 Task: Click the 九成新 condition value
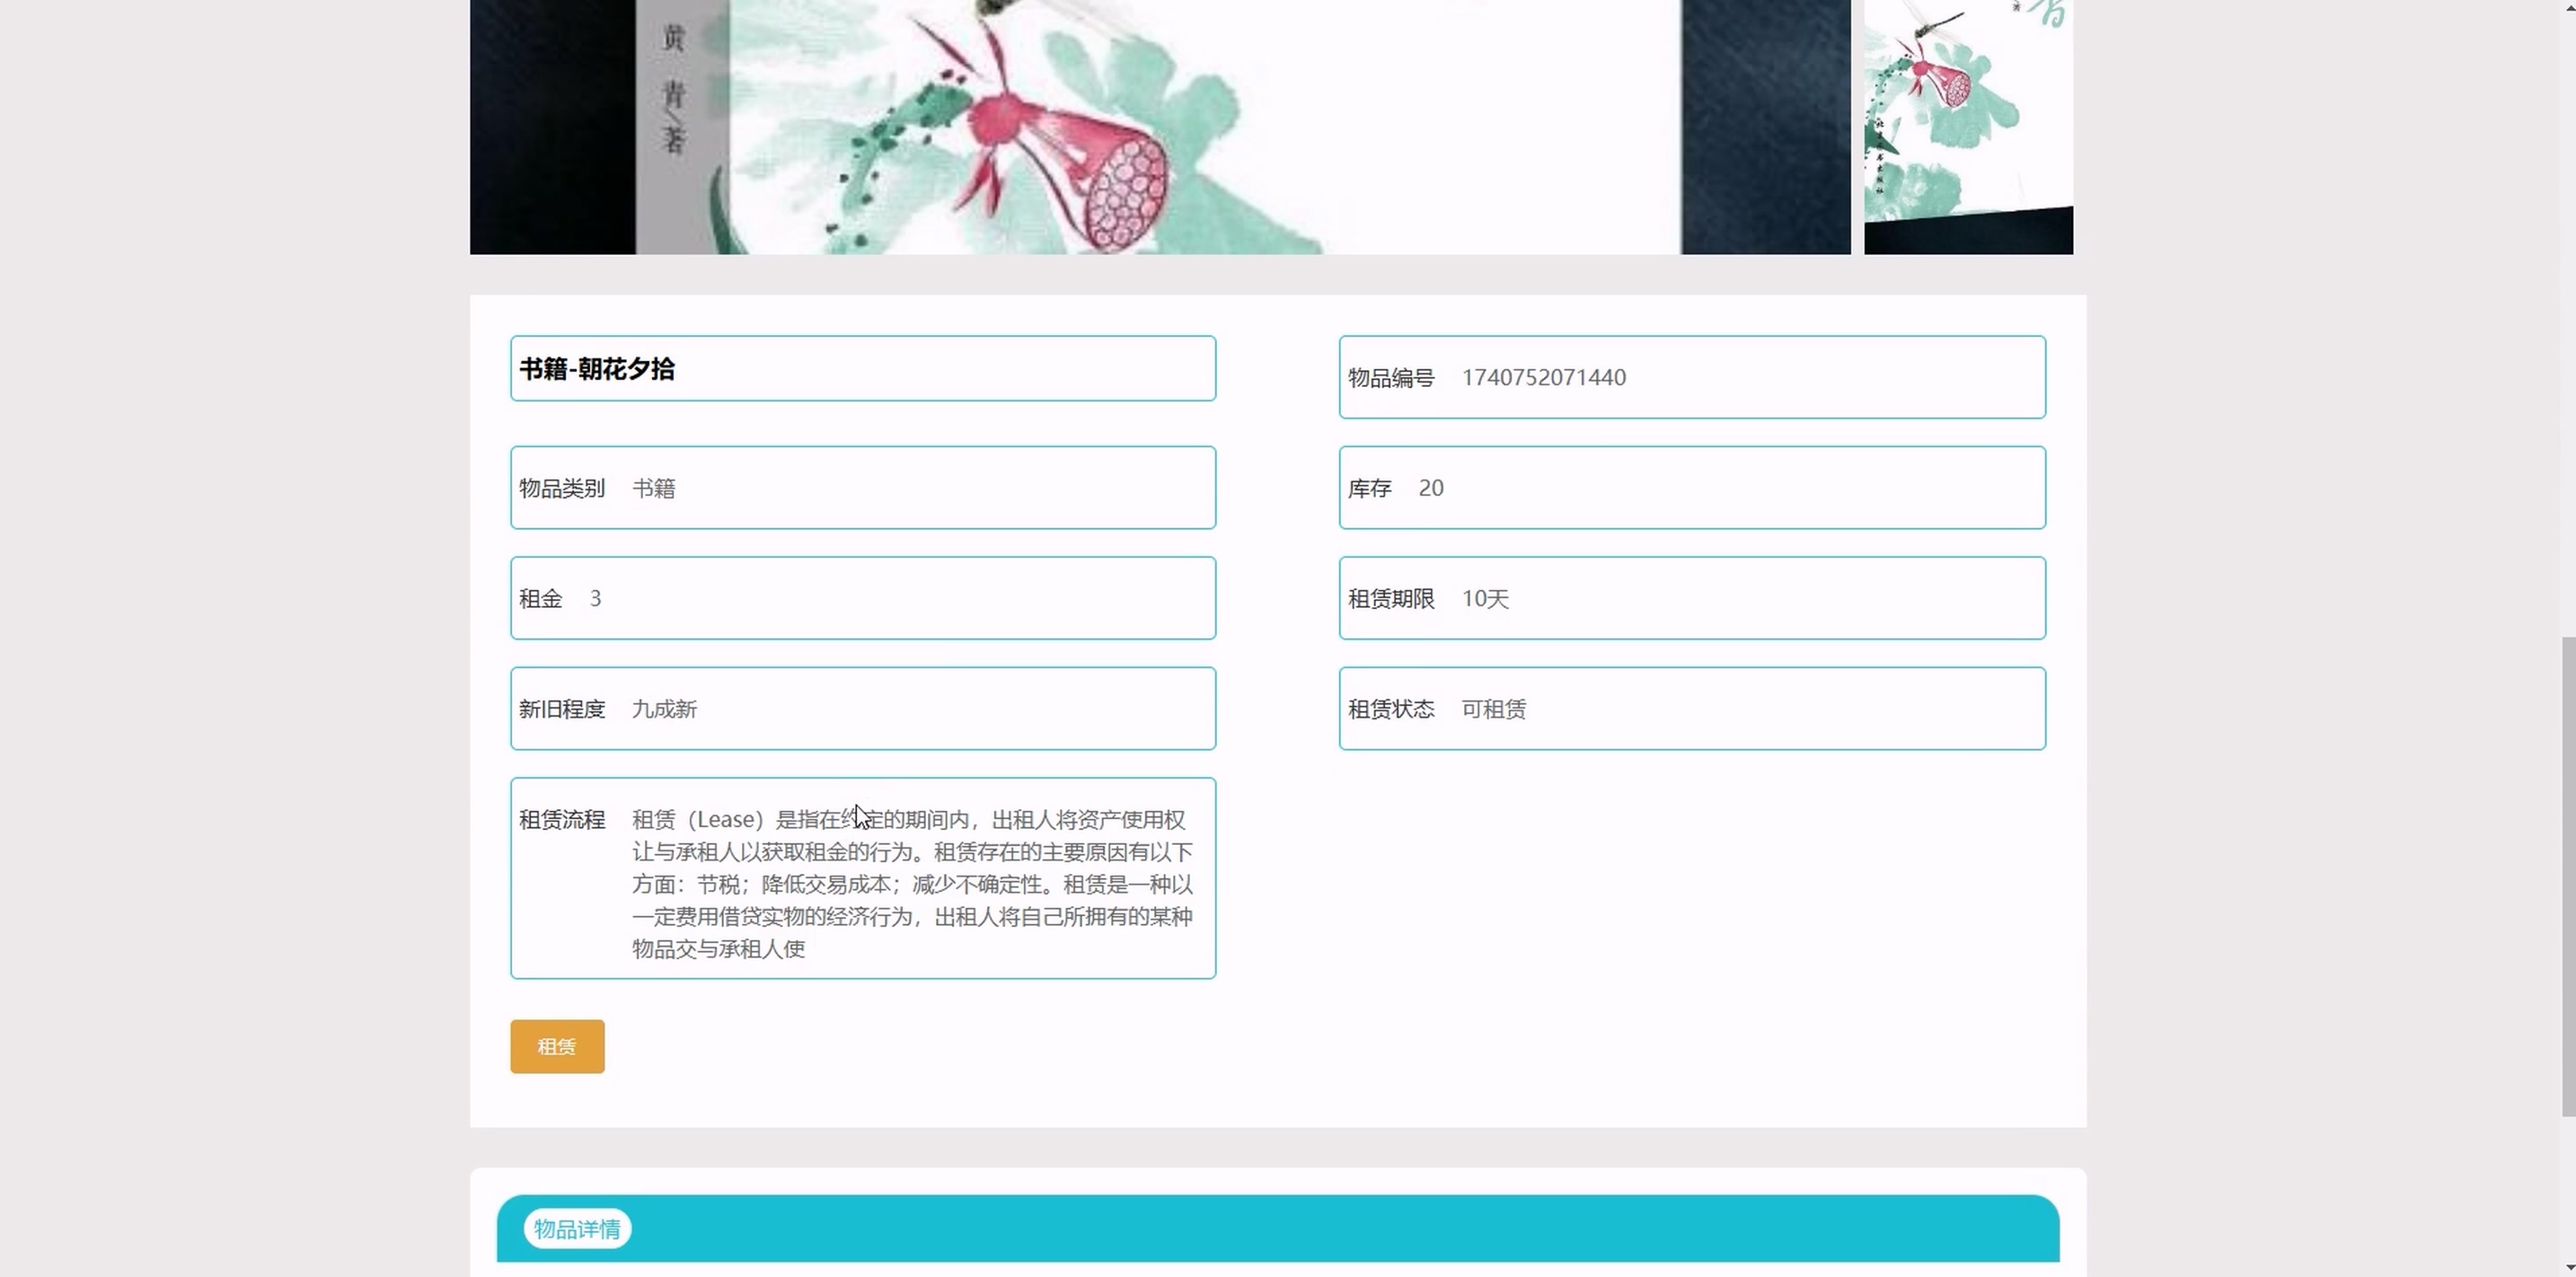[x=664, y=710]
